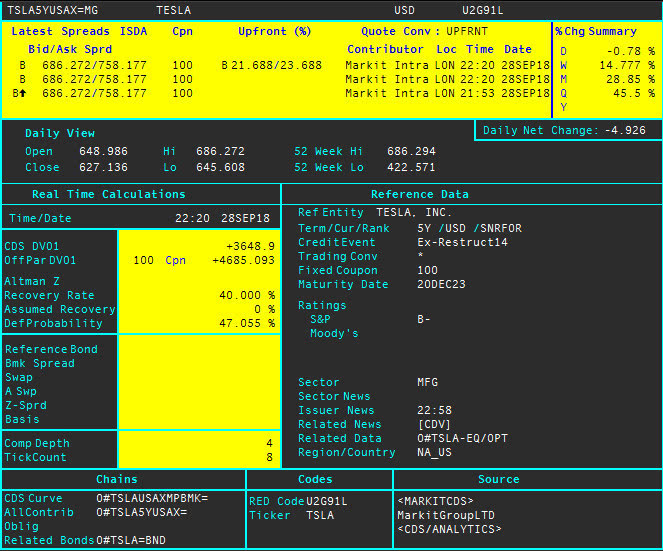
Task: Click the S&P rating B-
Action: pos(423,319)
